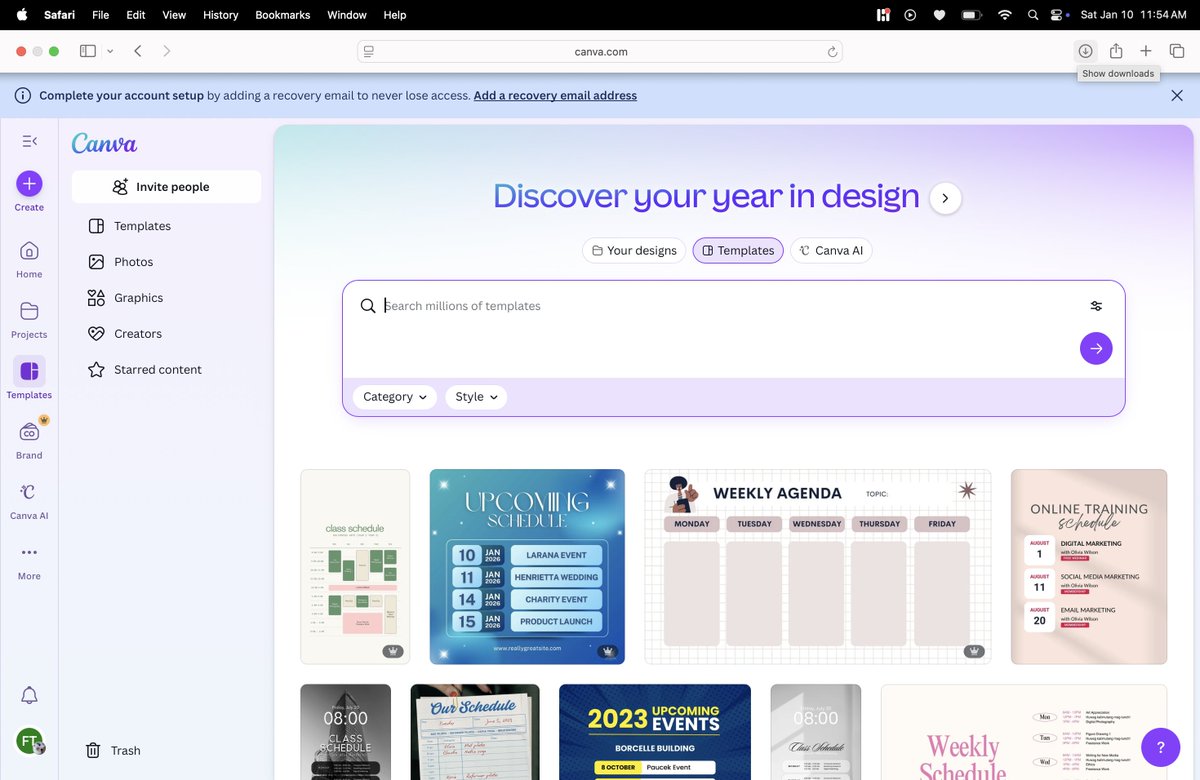Viewport: 1200px width, 780px height.
Task: Select the Templates pill tab
Action: [738, 250]
